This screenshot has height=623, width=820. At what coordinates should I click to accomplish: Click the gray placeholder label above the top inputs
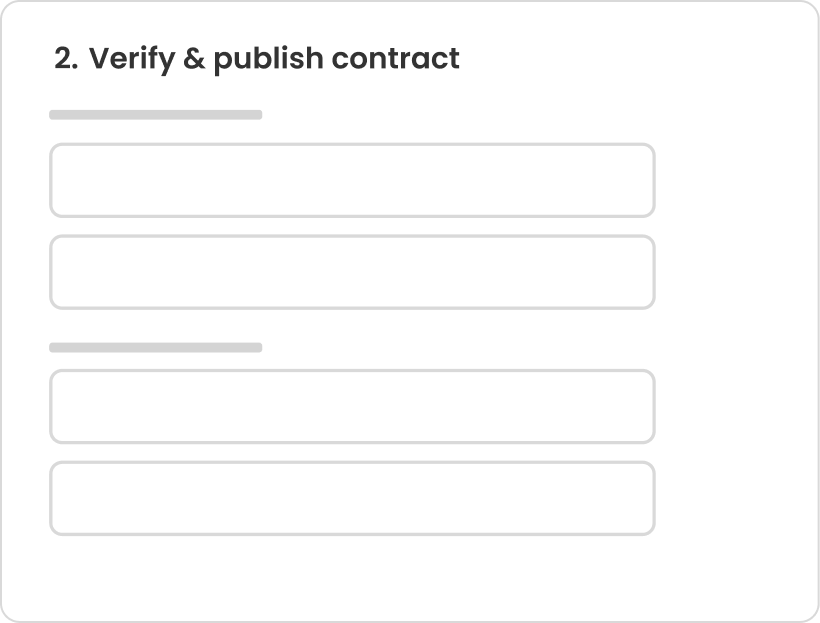(155, 113)
